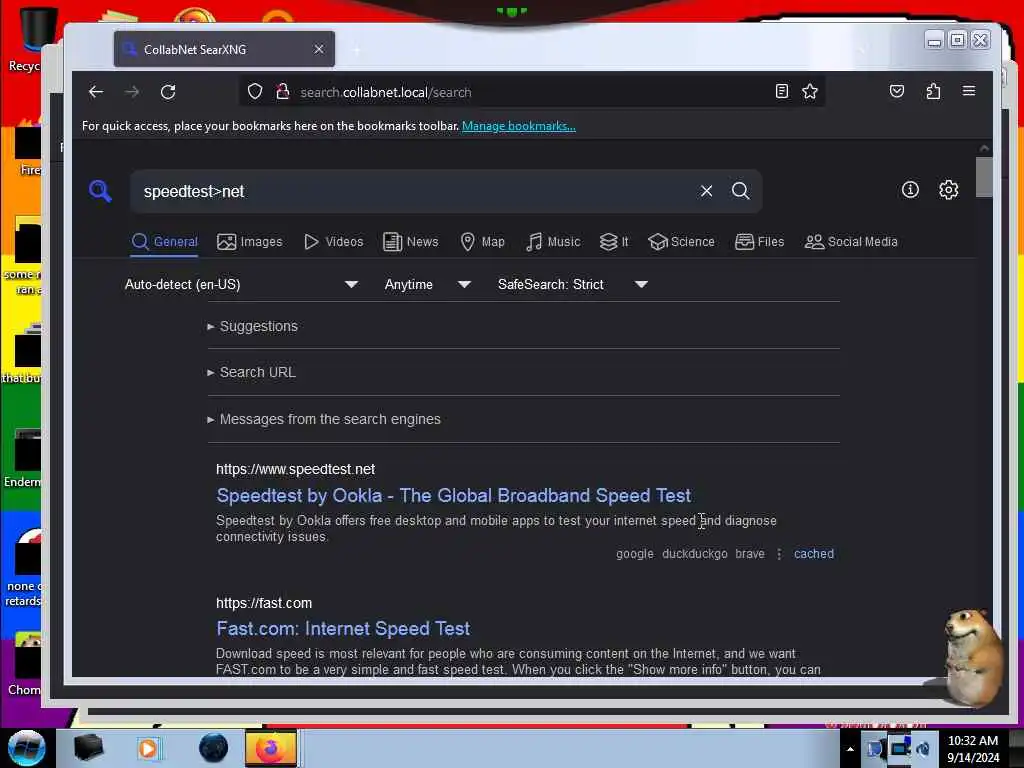Image resolution: width=1024 pixels, height=768 pixels.
Task: Click the search query input field
Action: click(418, 191)
